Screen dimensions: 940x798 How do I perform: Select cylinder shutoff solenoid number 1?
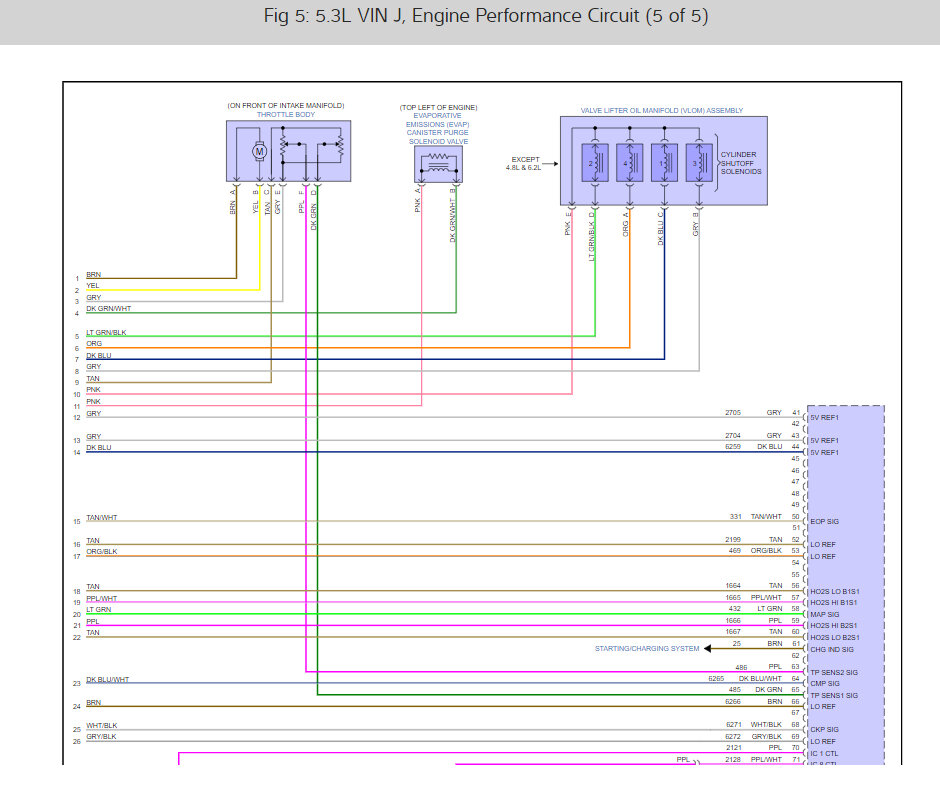(664, 162)
